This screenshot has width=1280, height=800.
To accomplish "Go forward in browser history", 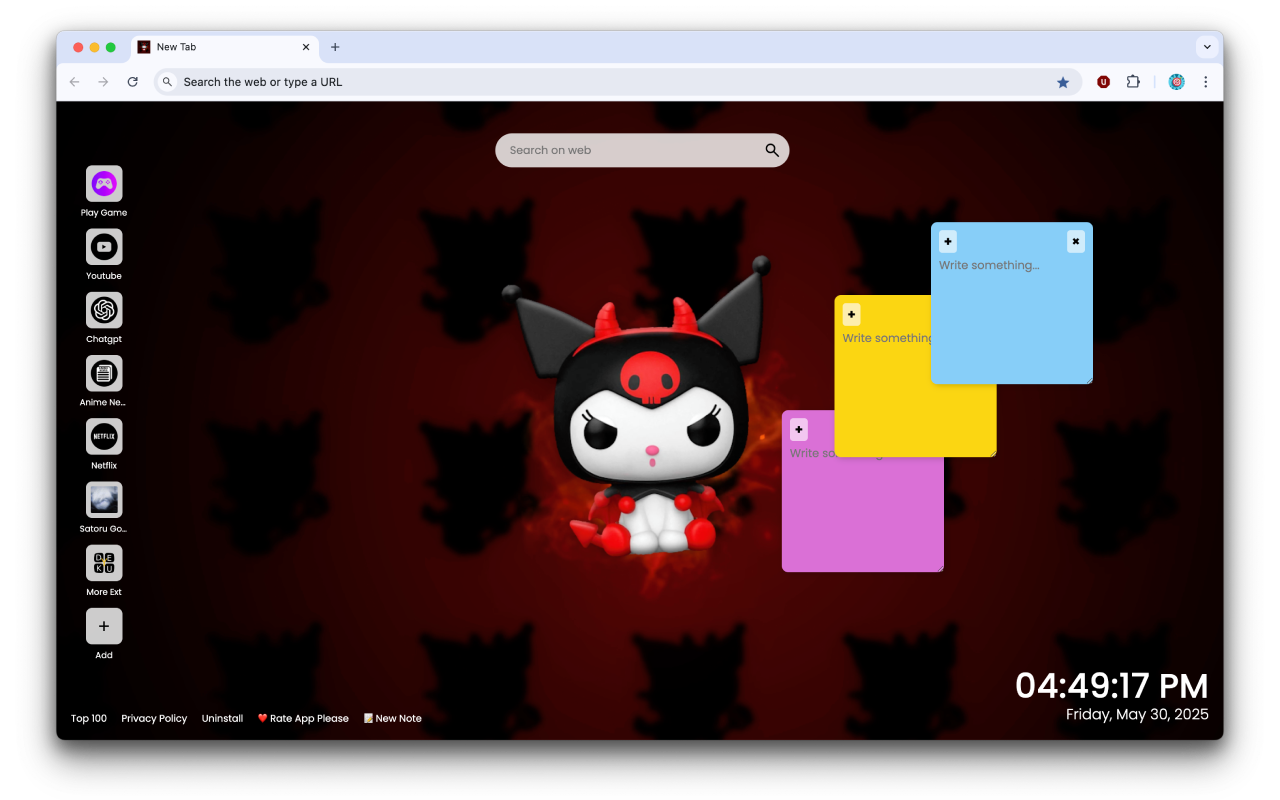I will tap(103, 82).
